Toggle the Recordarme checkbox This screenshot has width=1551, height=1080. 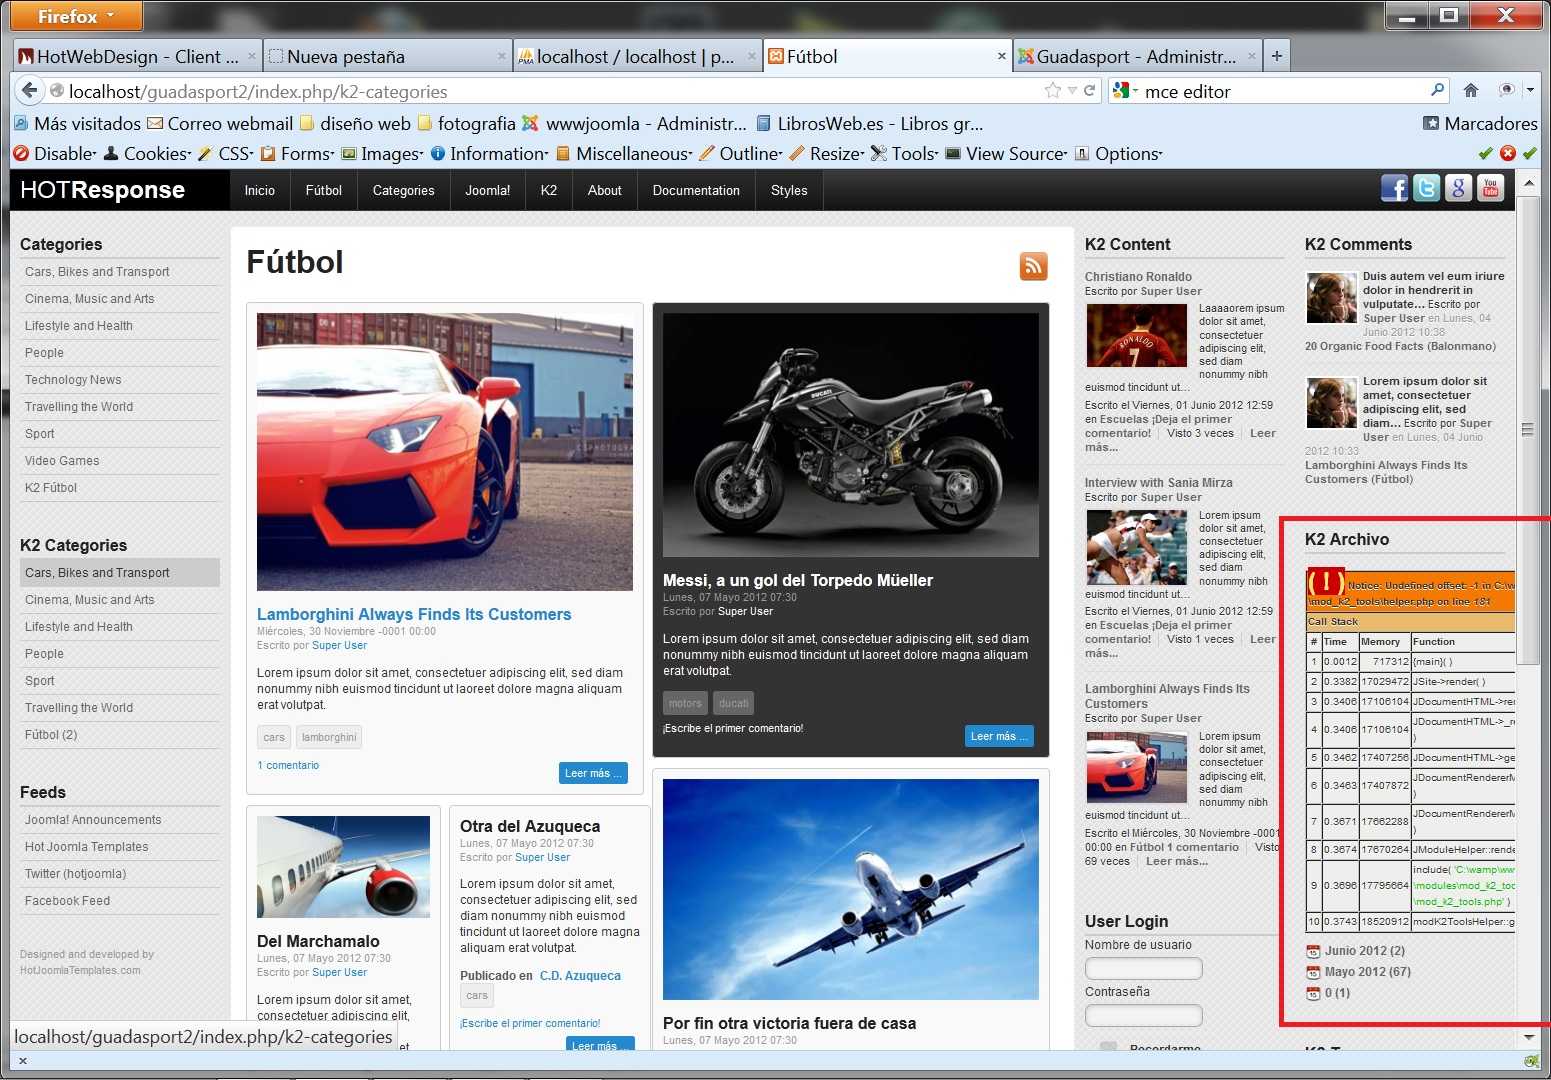tap(1108, 1047)
